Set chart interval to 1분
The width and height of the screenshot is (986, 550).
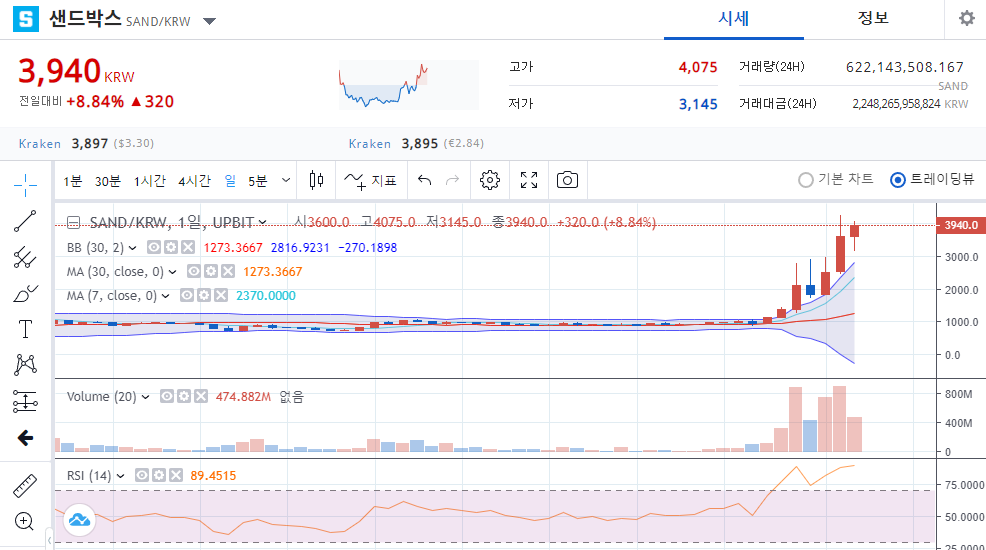(x=72, y=181)
